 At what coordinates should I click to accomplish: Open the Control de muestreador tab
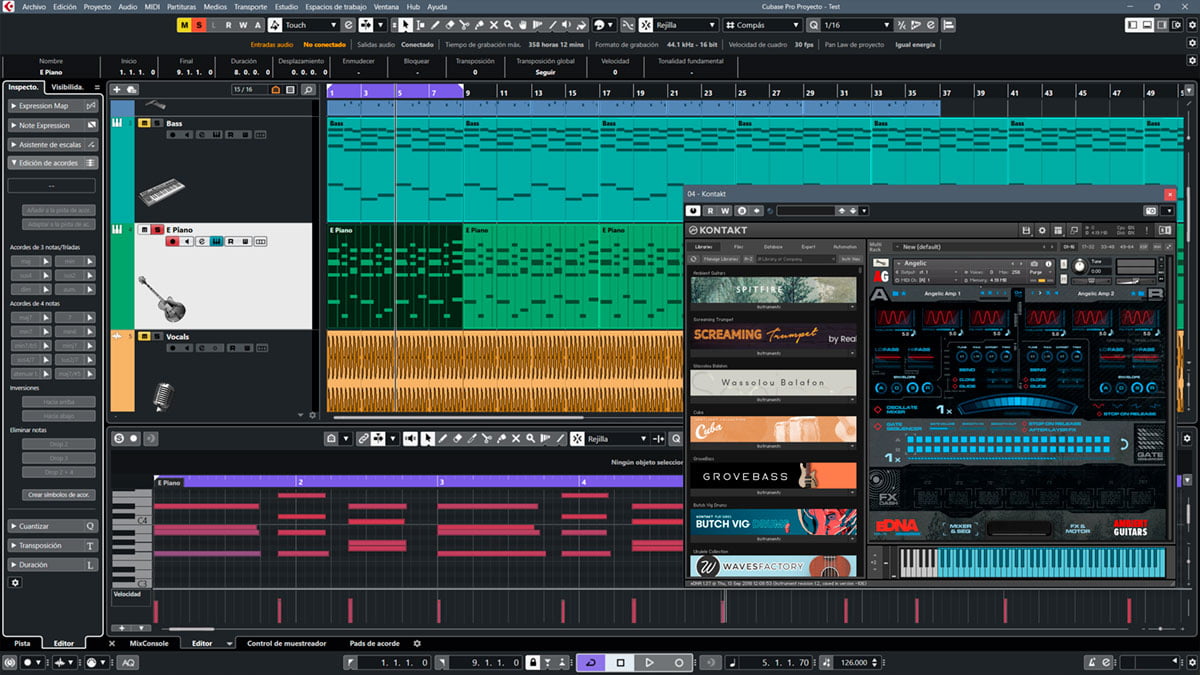[x=285, y=643]
